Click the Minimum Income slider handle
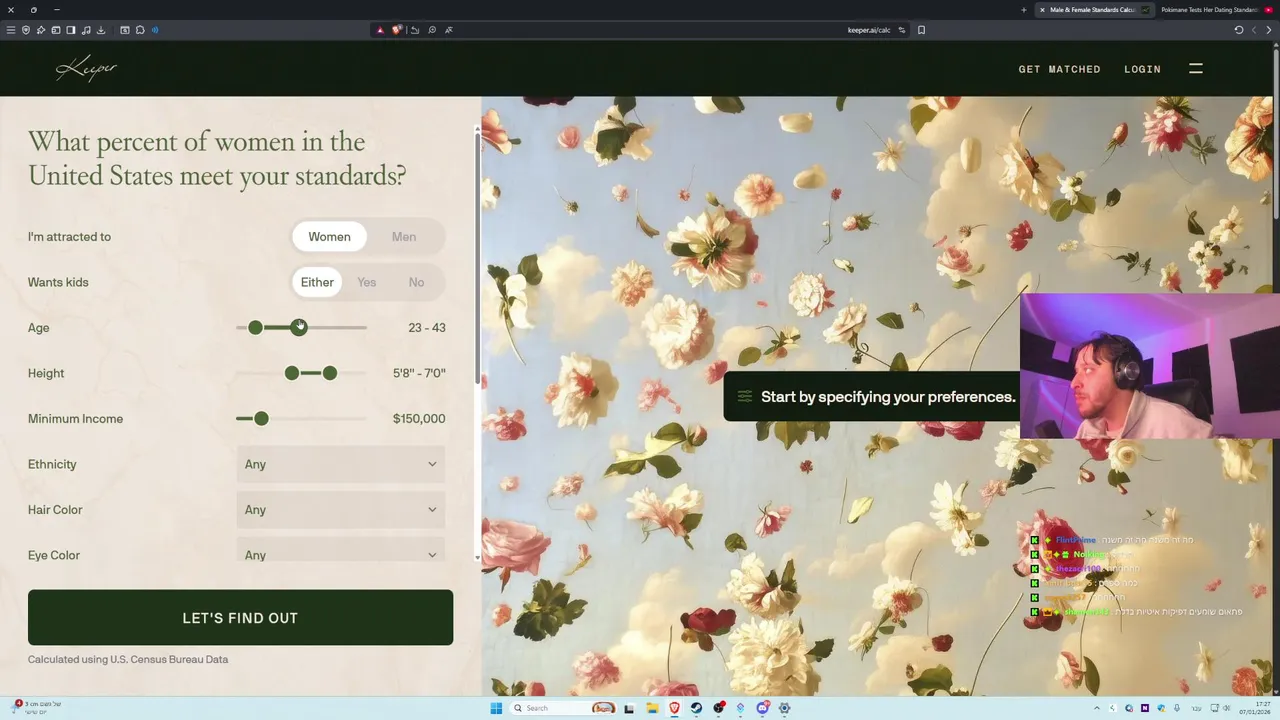 click(261, 419)
